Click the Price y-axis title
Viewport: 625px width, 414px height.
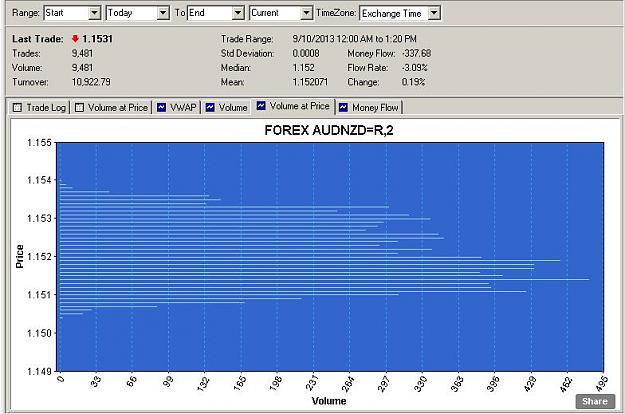pyautogui.click(x=20, y=256)
